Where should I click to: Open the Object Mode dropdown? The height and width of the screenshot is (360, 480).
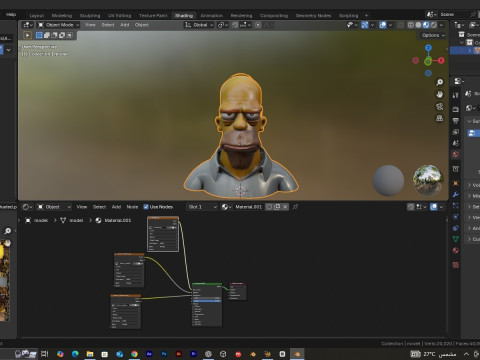(x=58, y=25)
